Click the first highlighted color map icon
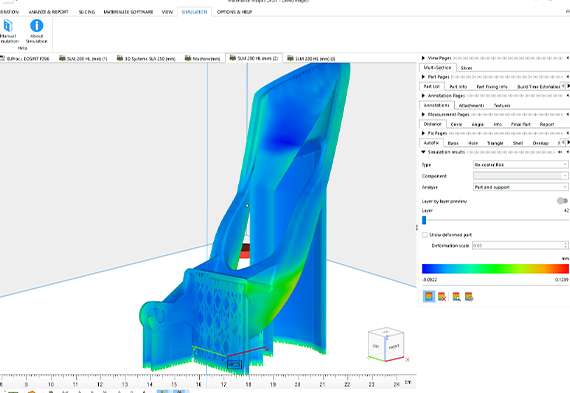Viewport: 570px width, 393px height. [x=429, y=296]
